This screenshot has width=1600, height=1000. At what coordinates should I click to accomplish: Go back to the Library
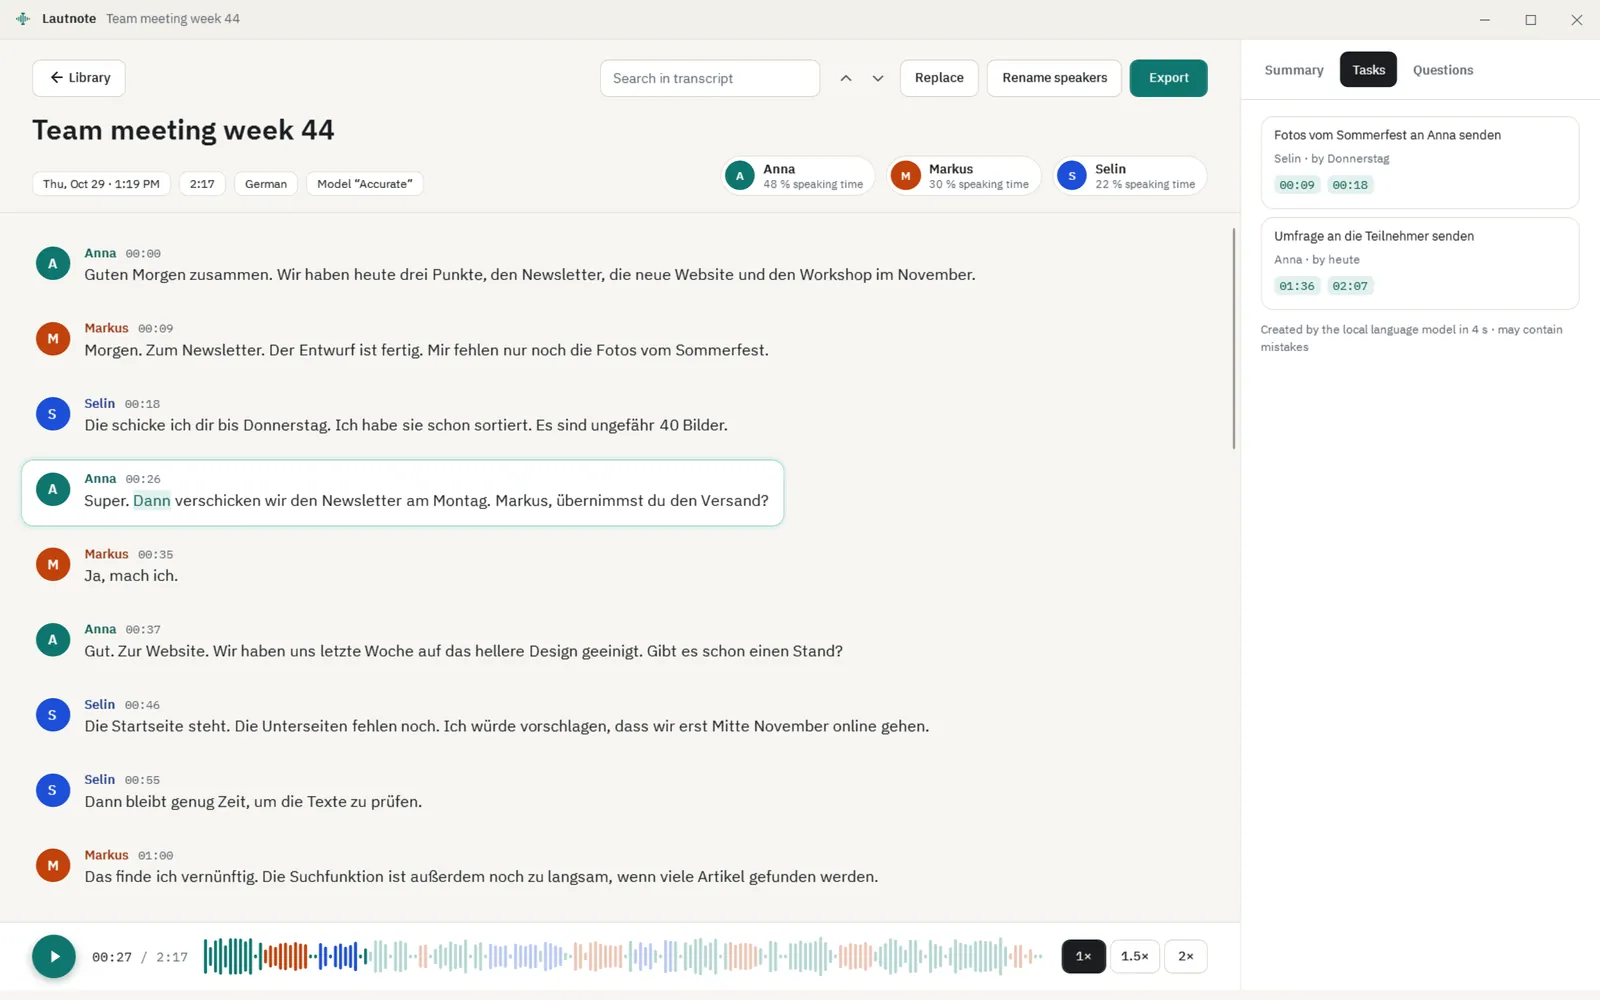[x=79, y=78]
